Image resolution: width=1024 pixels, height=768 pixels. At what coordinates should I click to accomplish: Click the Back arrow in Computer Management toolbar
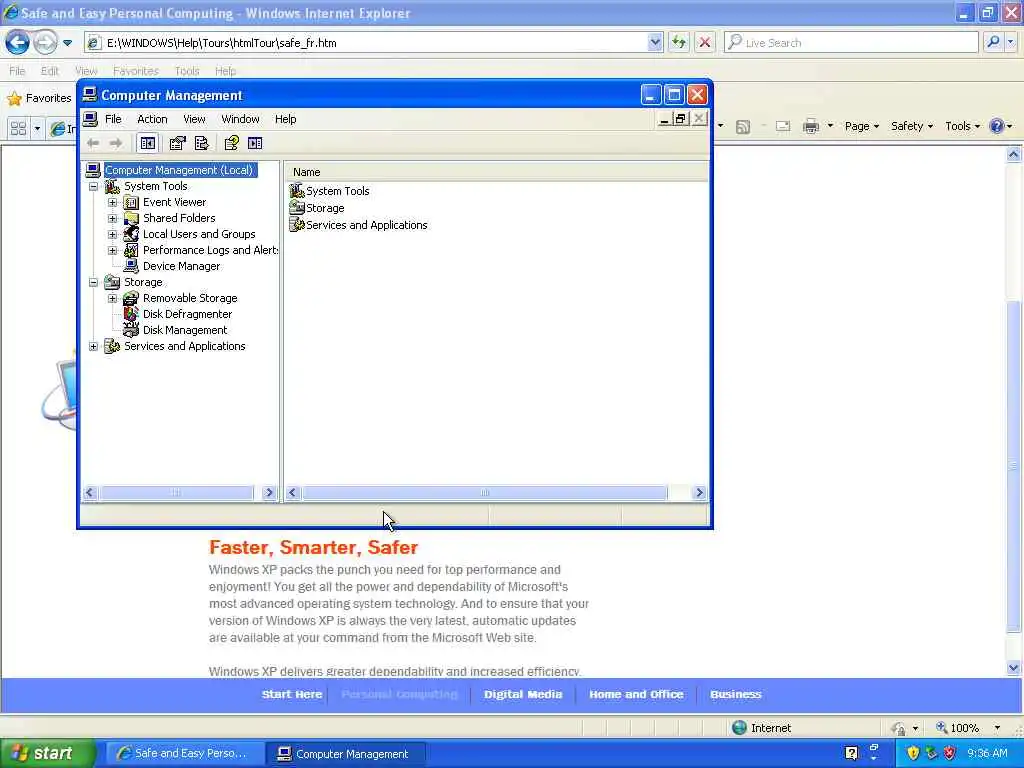click(93, 143)
